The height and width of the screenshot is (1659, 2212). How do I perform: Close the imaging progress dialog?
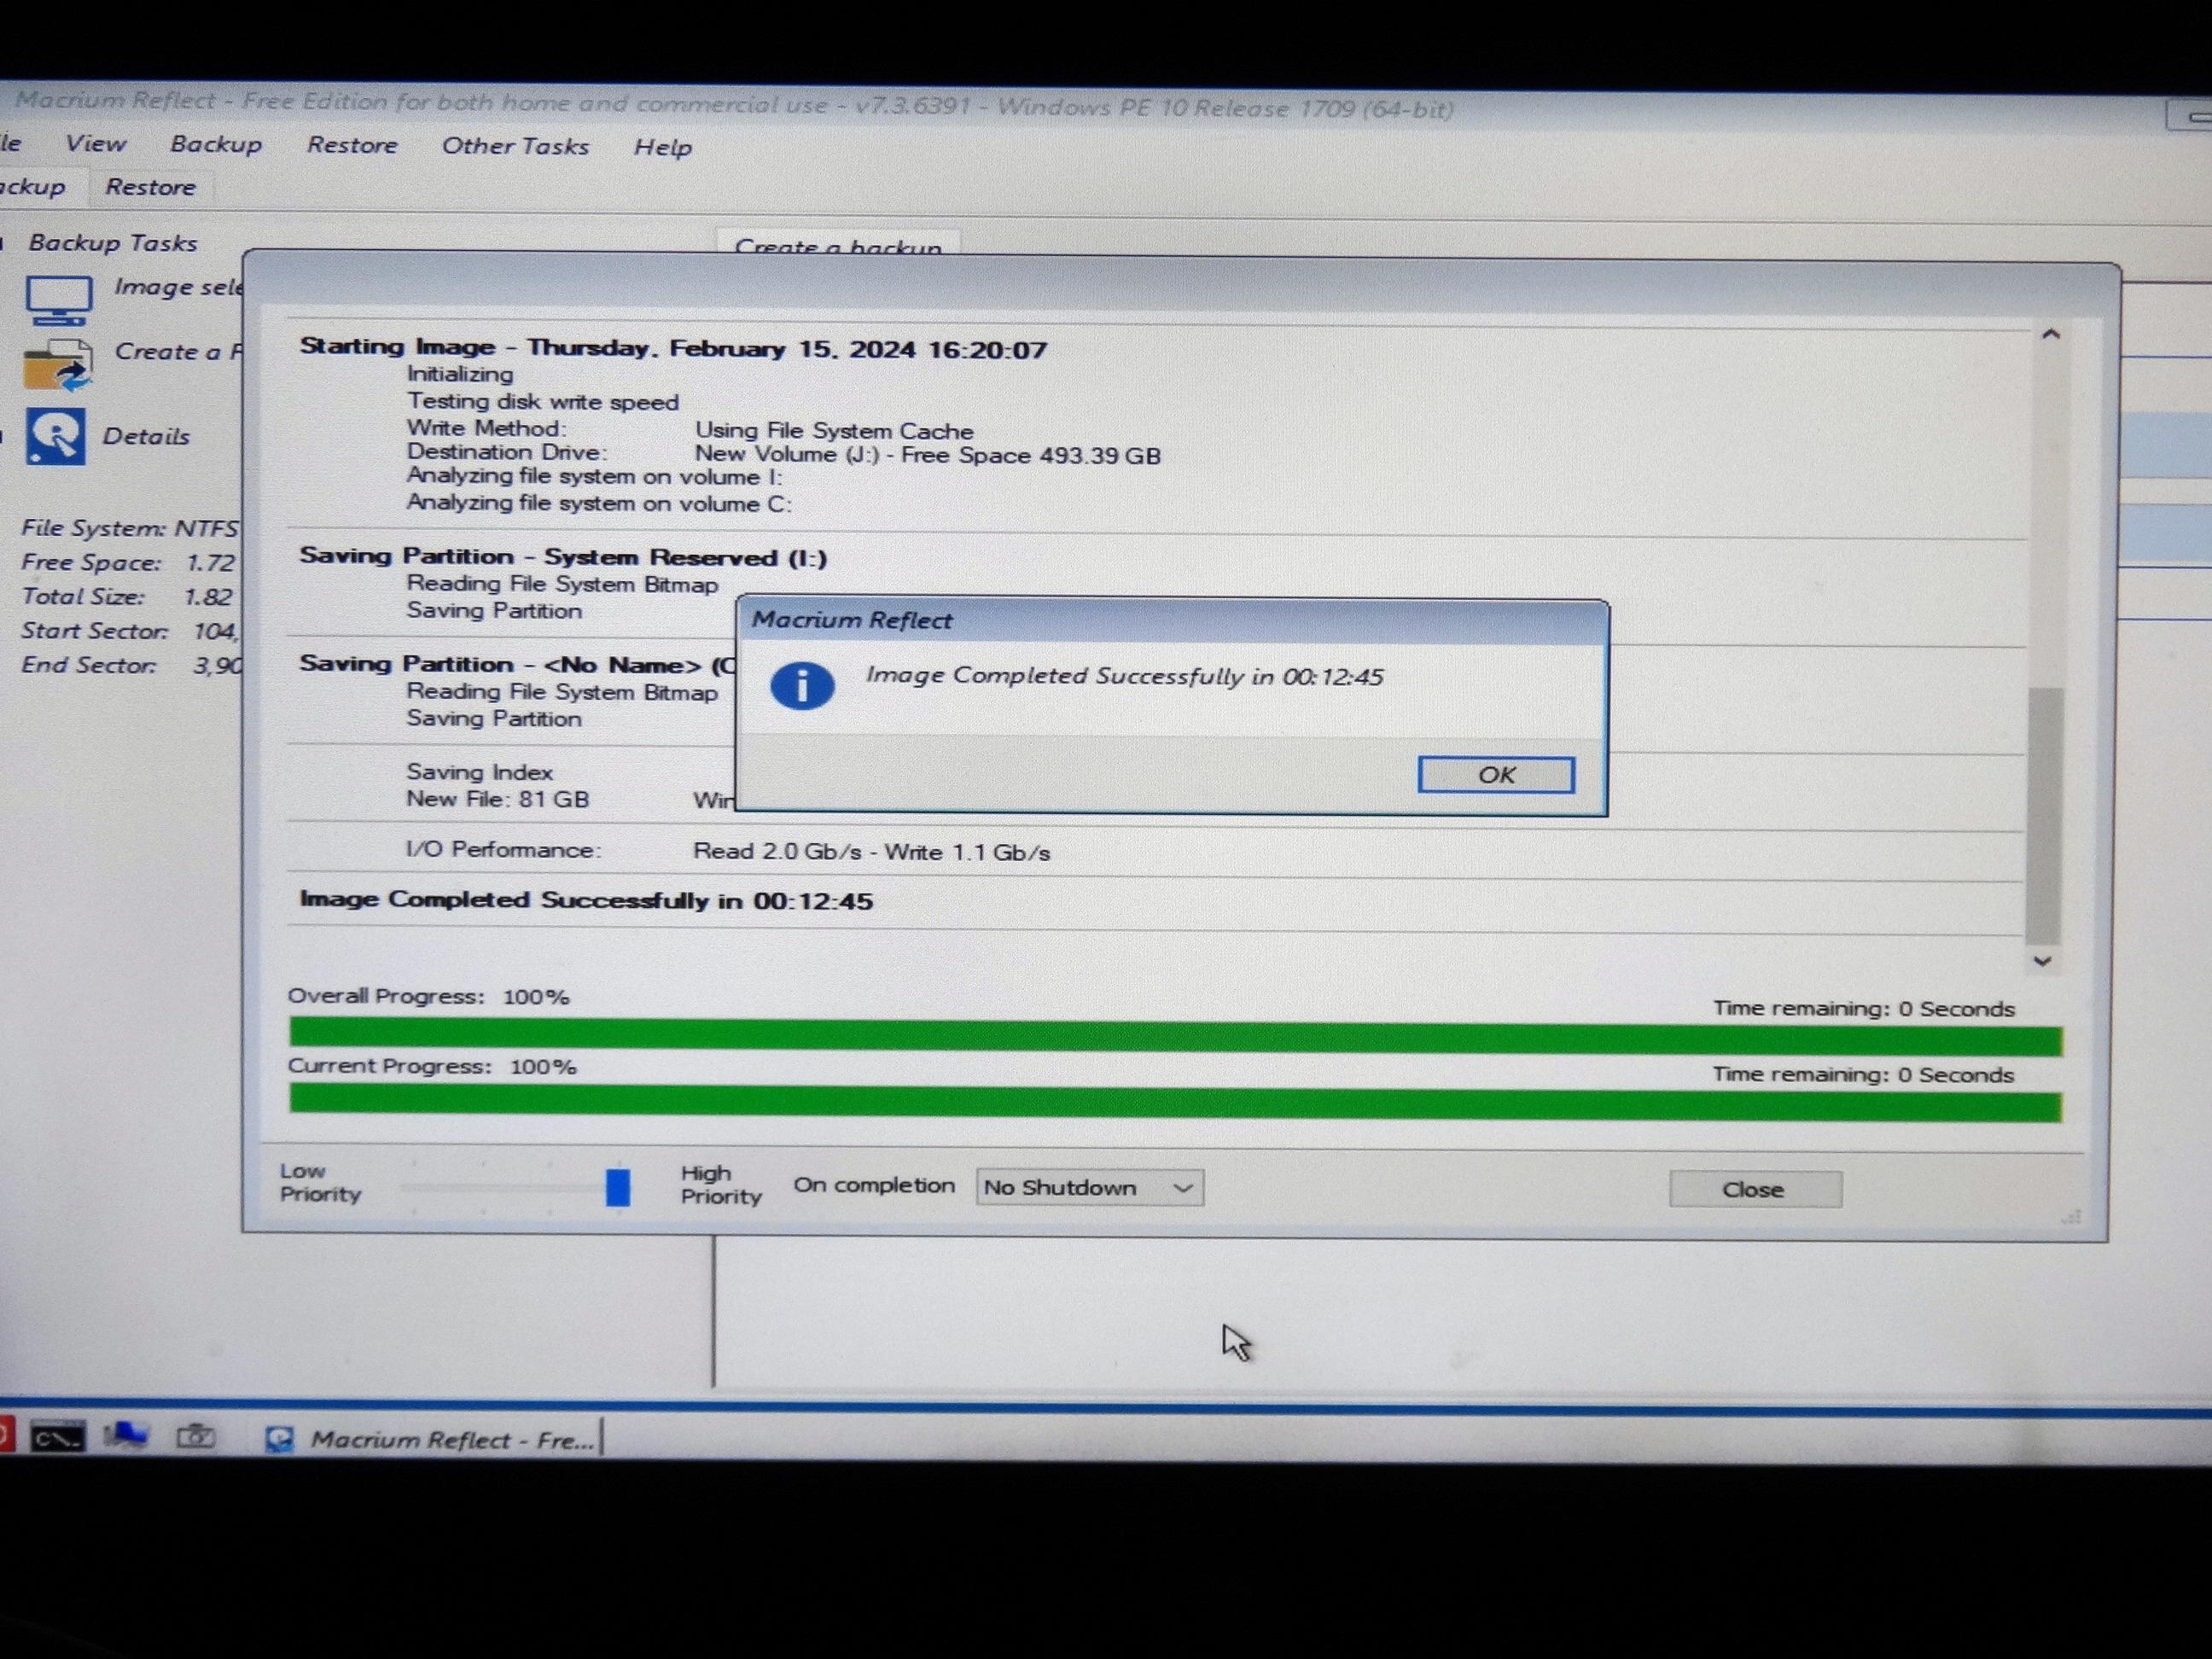pos(1755,1189)
